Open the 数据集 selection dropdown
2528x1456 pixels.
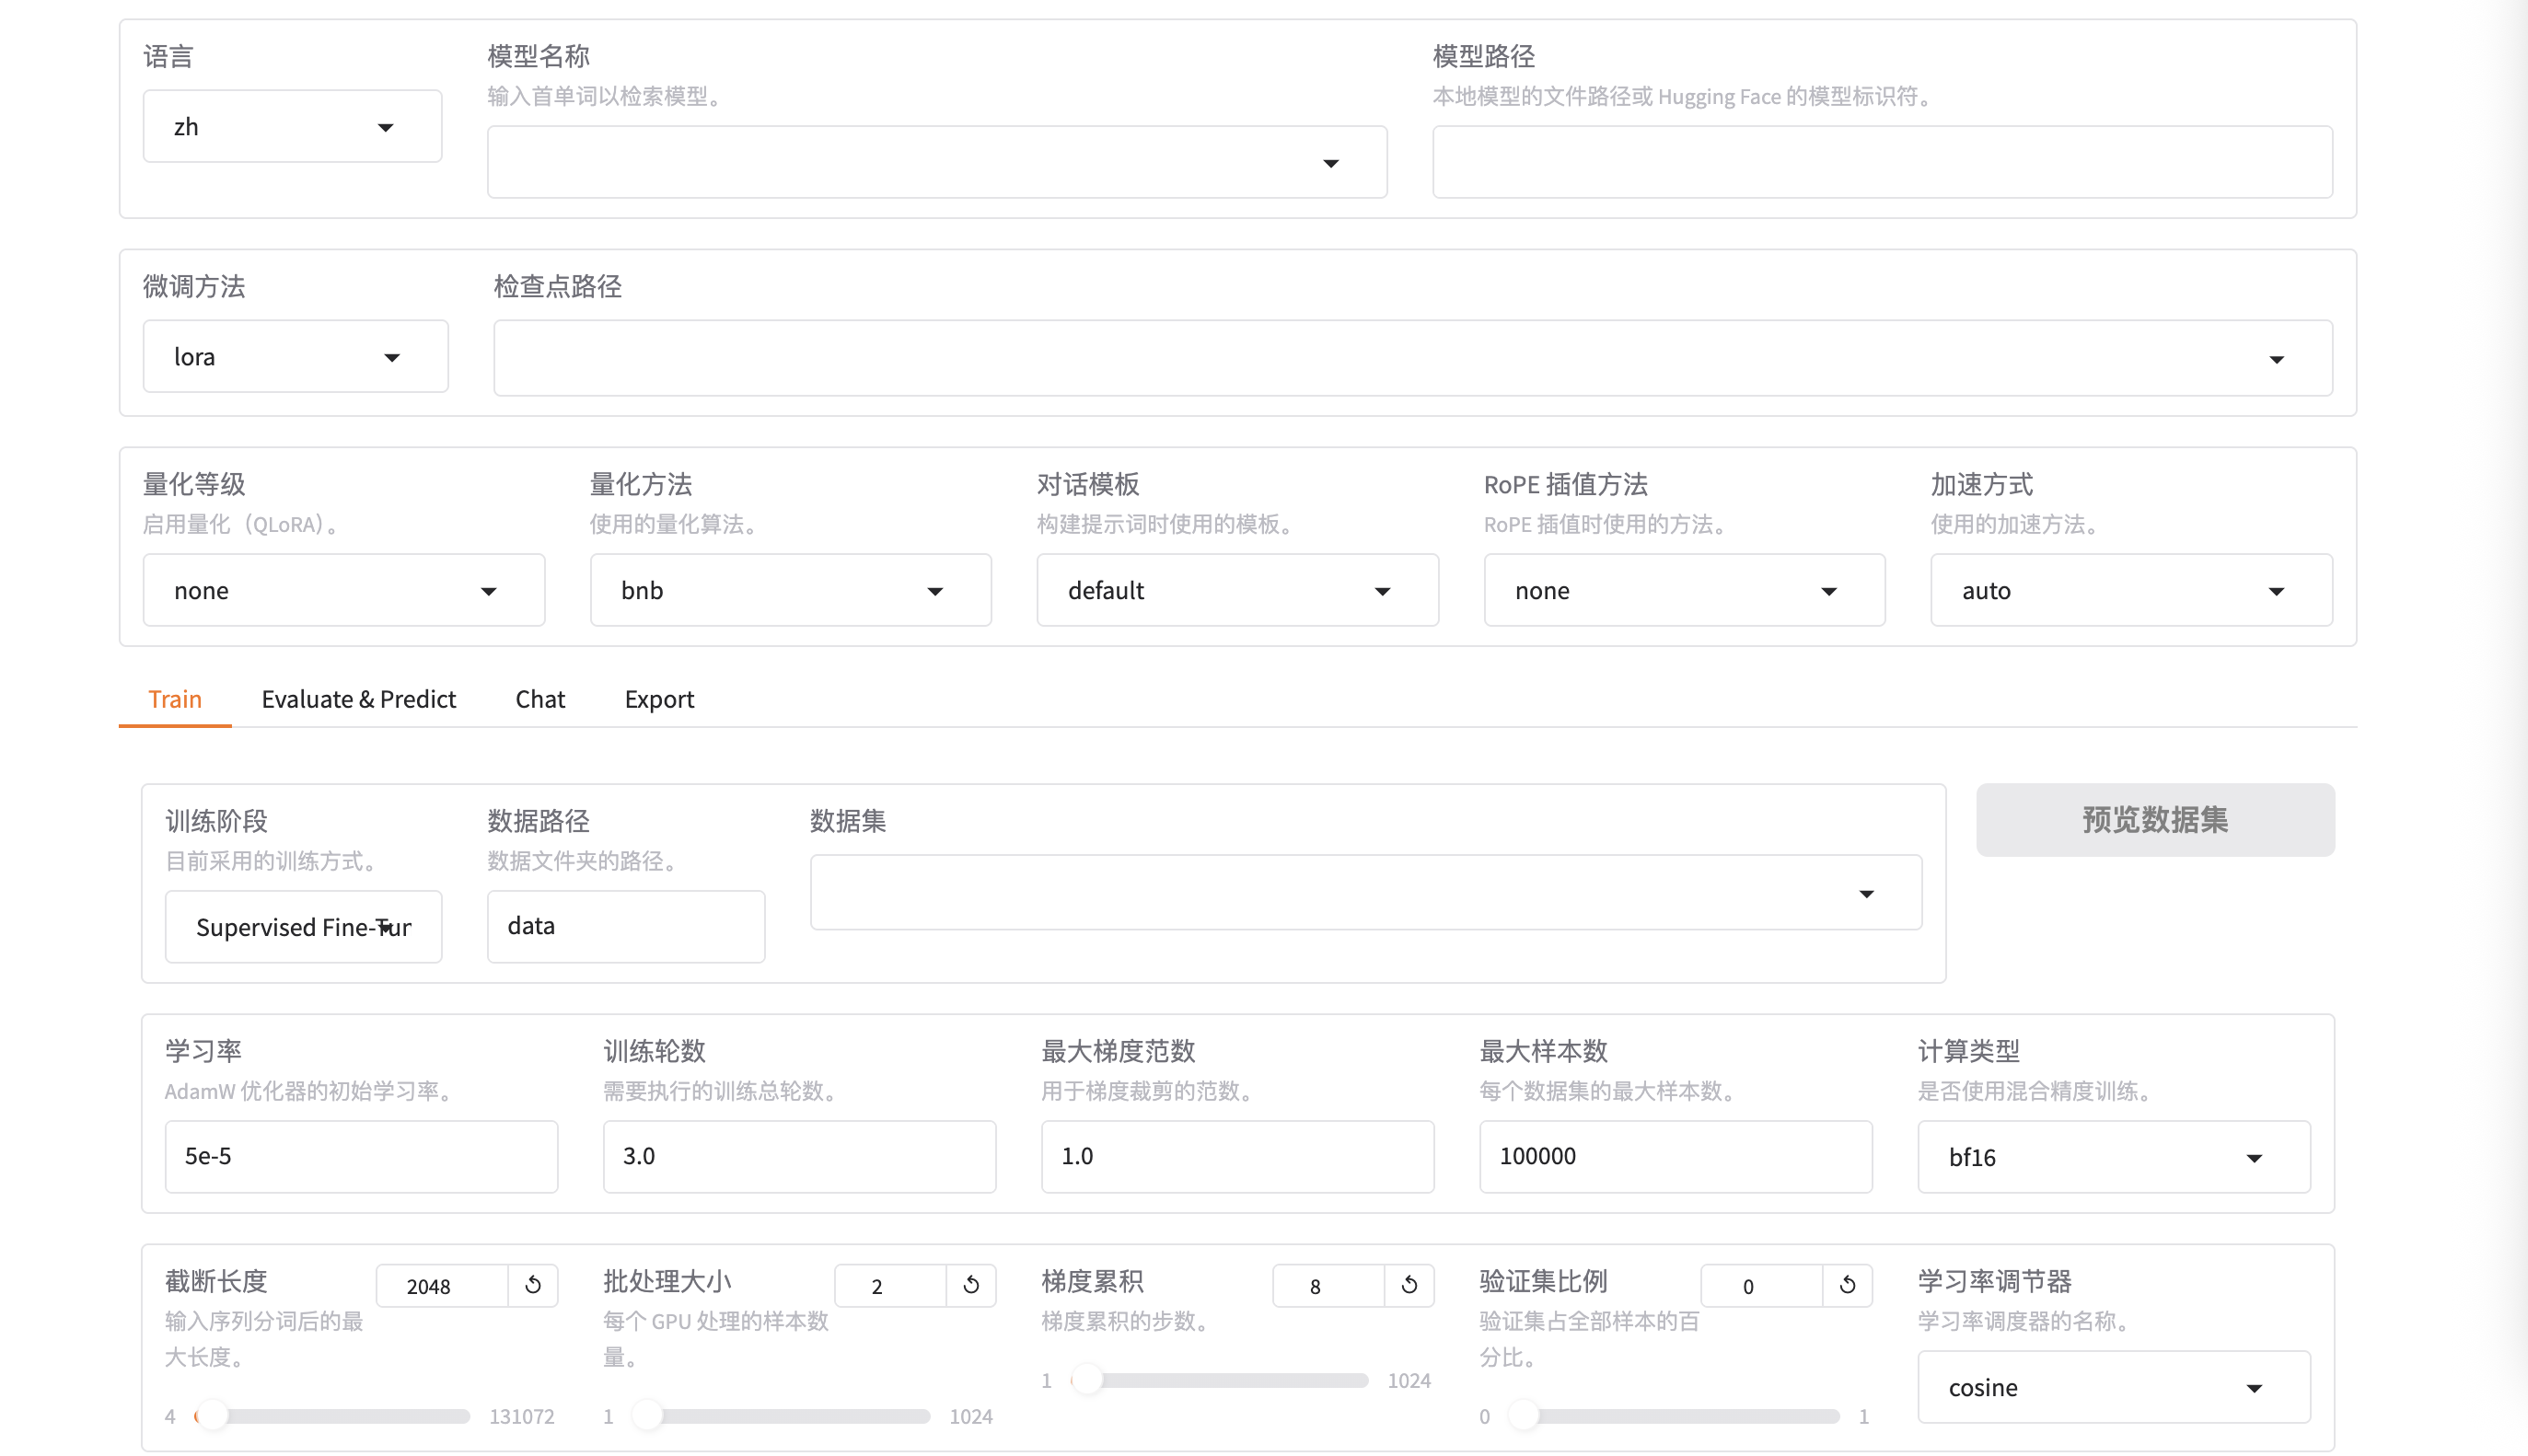coord(1365,893)
